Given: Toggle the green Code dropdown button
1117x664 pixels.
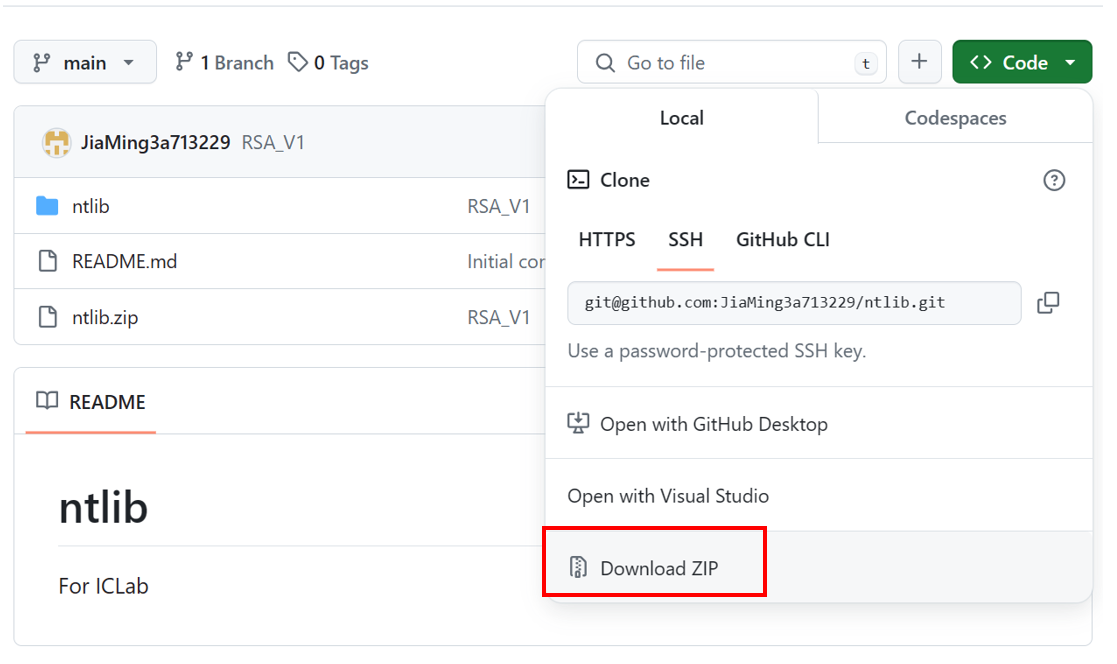Looking at the screenshot, I should point(1022,62).
